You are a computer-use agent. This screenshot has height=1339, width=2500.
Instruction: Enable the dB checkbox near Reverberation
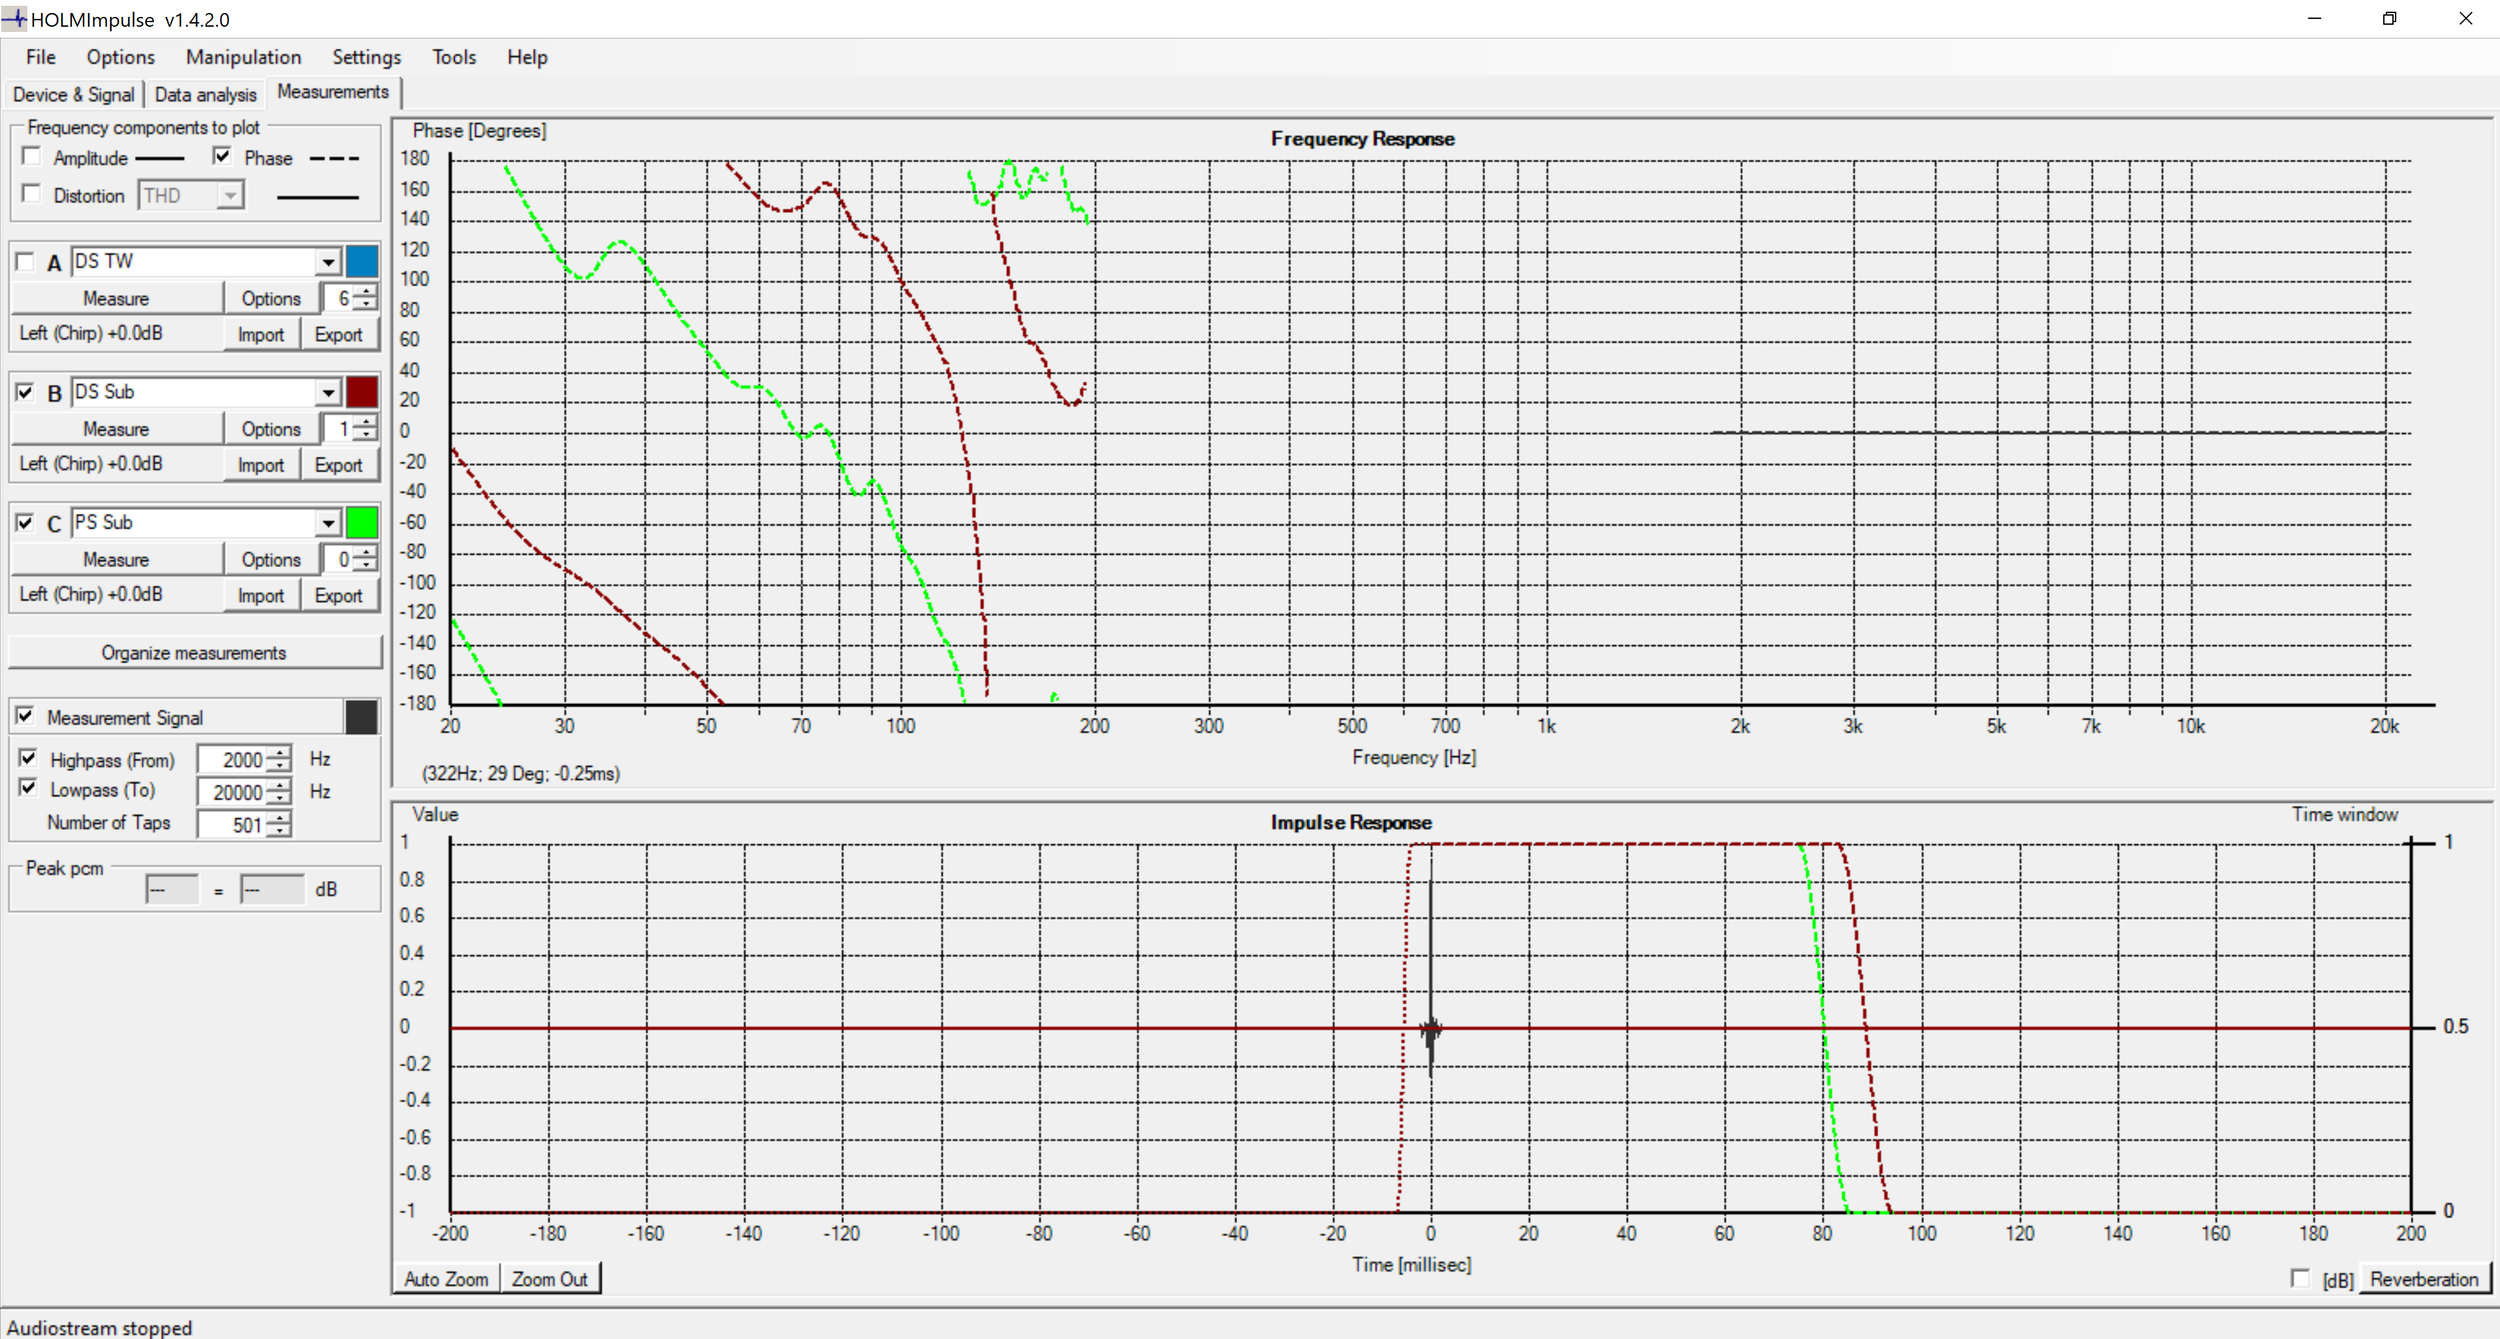pos(2300,1278)
